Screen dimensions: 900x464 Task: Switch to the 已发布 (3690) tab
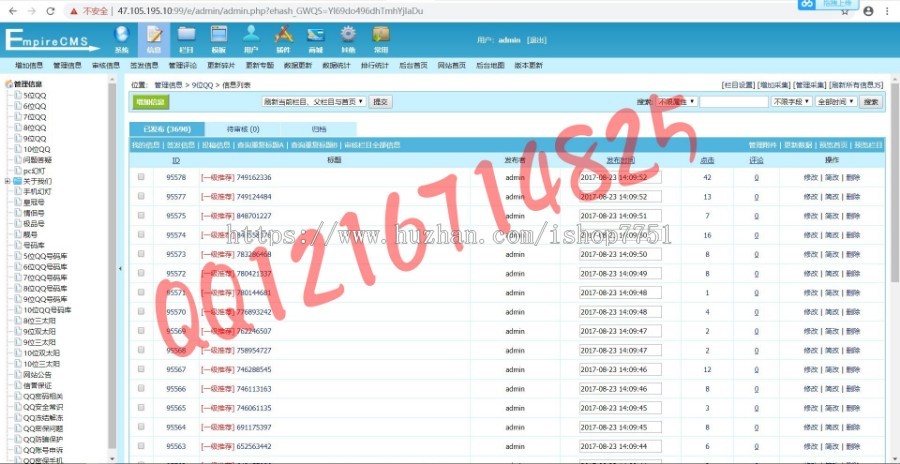click(167, 129)
